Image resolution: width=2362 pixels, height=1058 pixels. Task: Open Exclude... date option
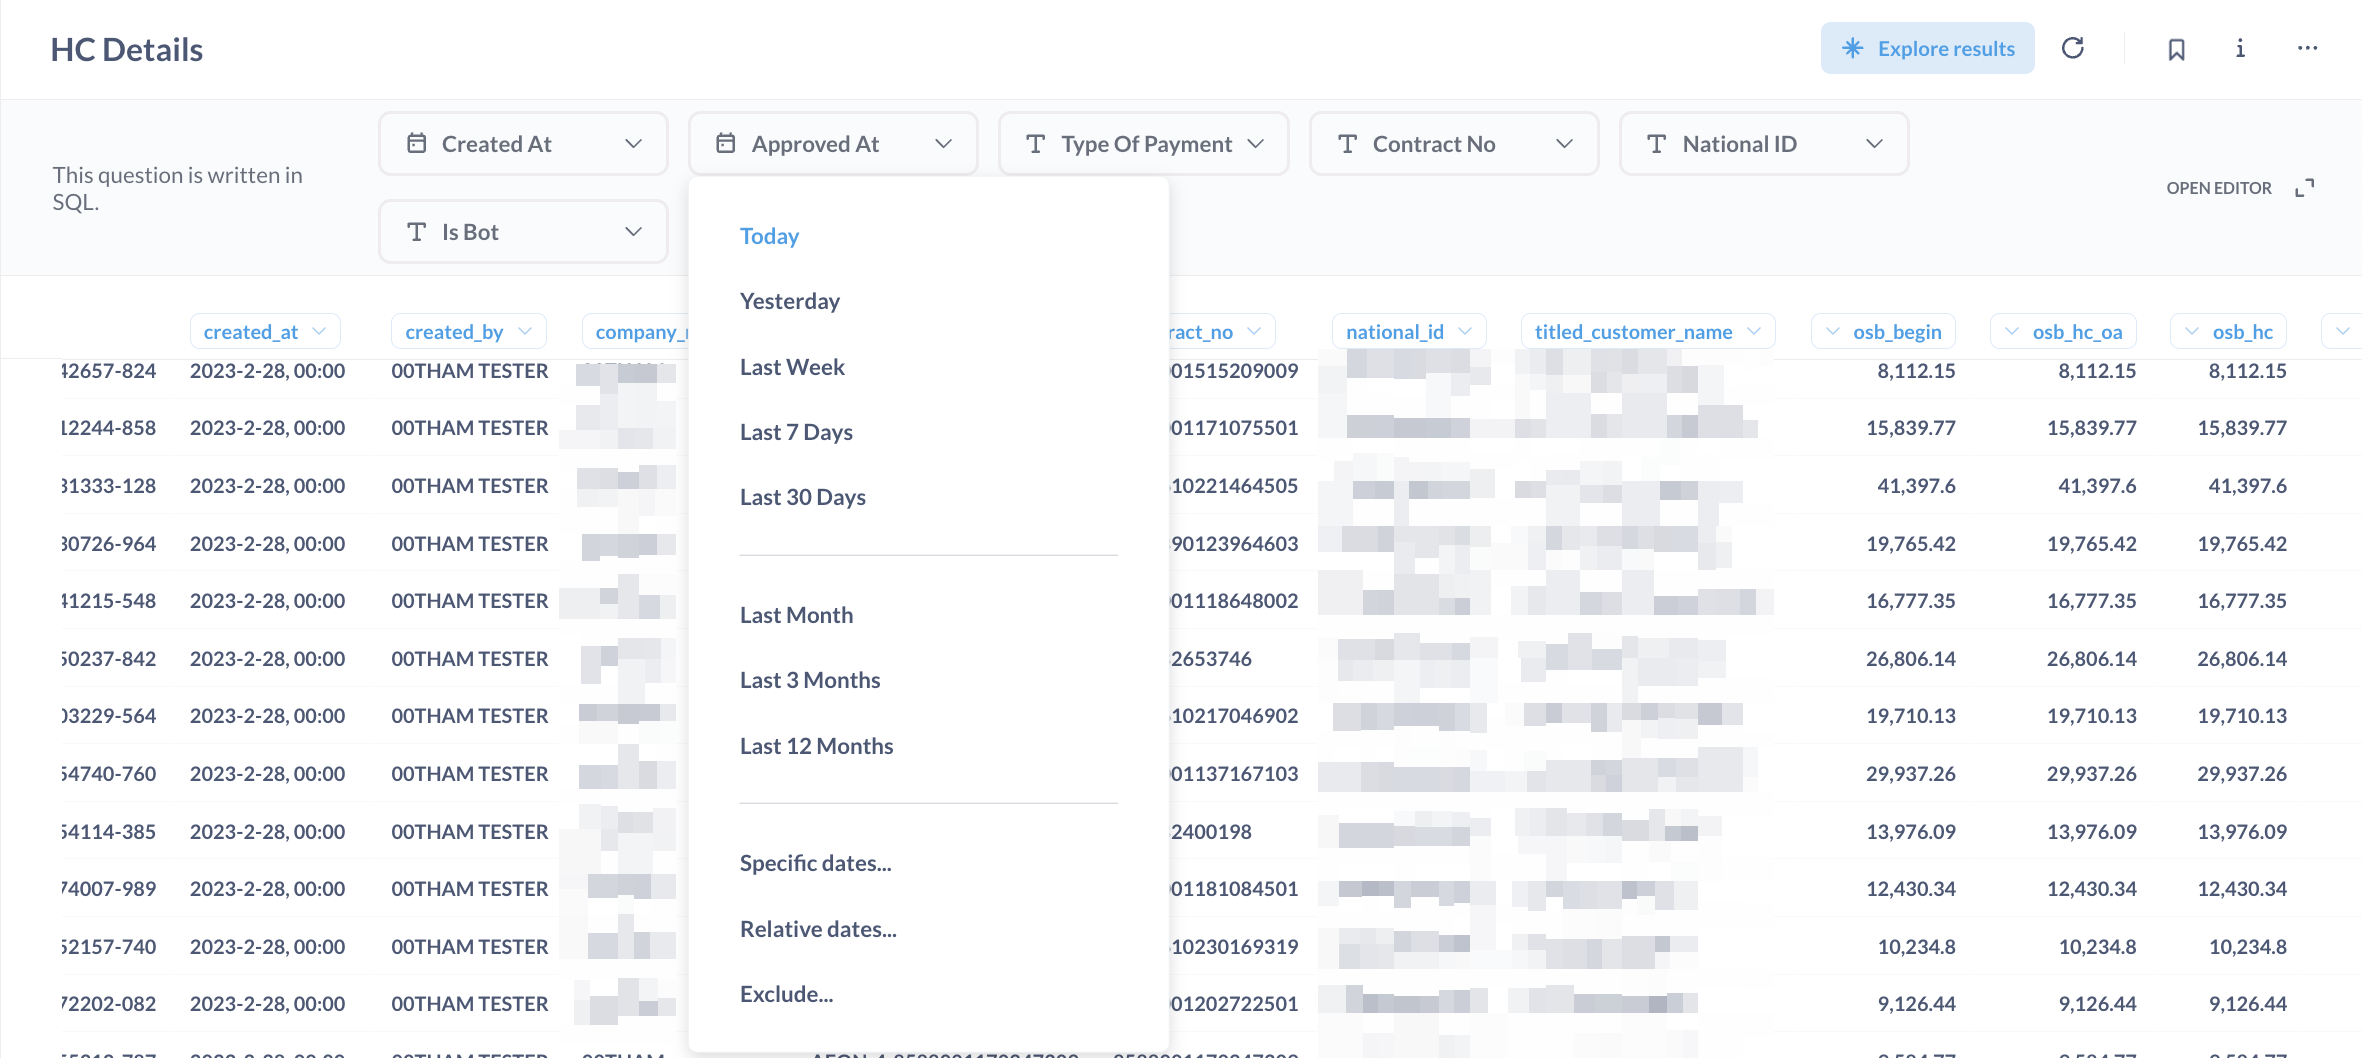coord(786,994)
